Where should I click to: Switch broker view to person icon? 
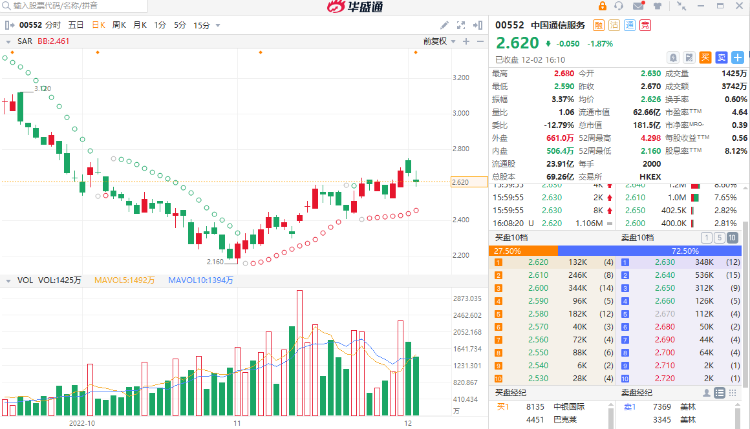tap(706, 393)
